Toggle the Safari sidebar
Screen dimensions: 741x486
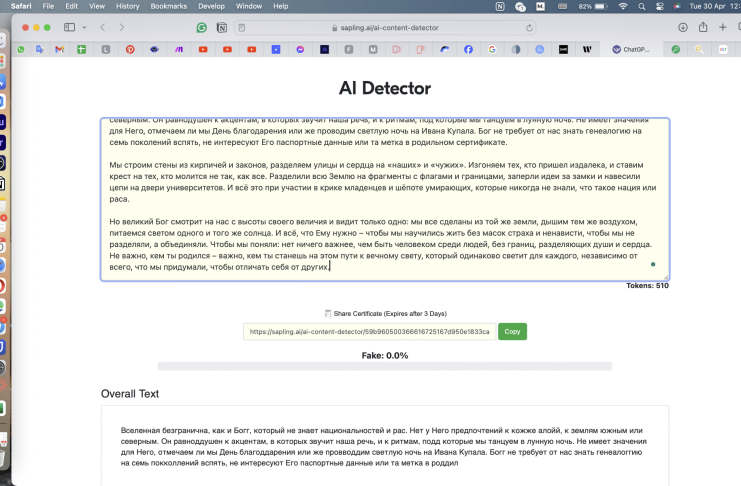tap(69, 27)
